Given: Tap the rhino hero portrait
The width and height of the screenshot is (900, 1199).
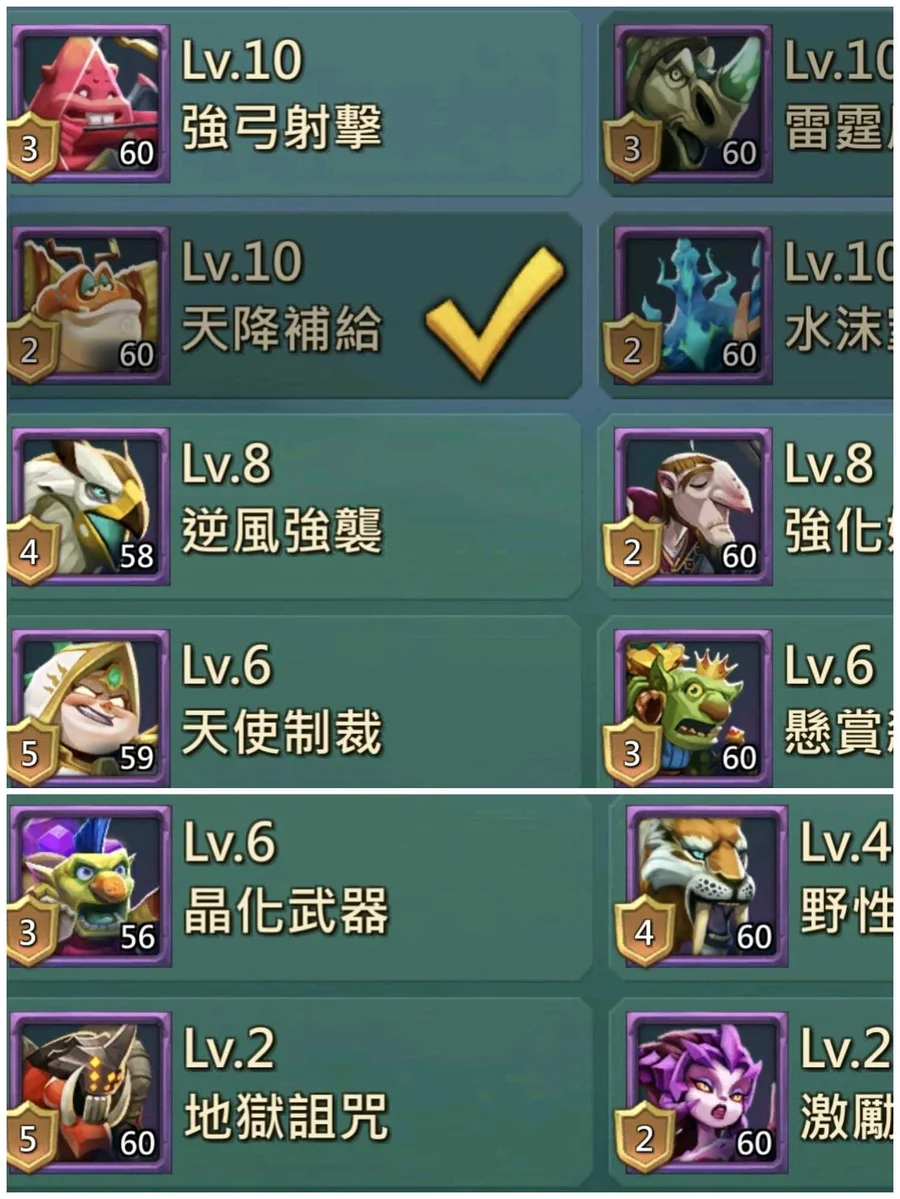Looking at the screenshot, I should pyautogui.click(x=693, y=102).
